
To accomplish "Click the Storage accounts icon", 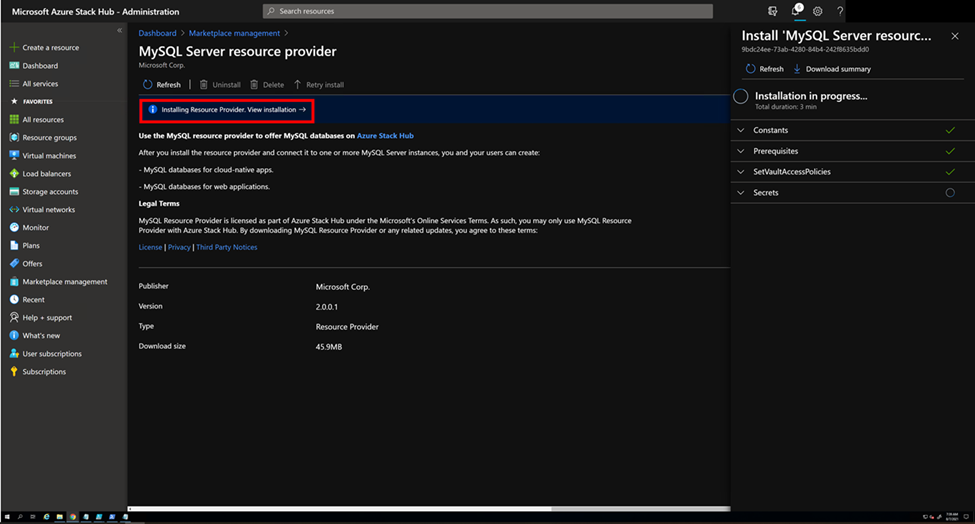I will [14, 191].
